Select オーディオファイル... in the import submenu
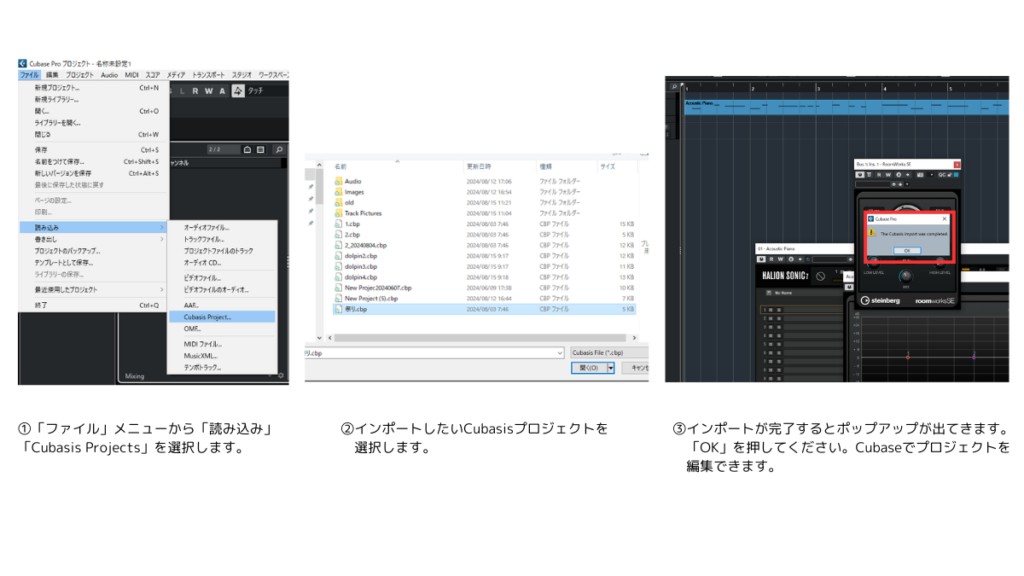Image resolution: width=1024 pixels, height=576 pixels. tap(222, 227)
